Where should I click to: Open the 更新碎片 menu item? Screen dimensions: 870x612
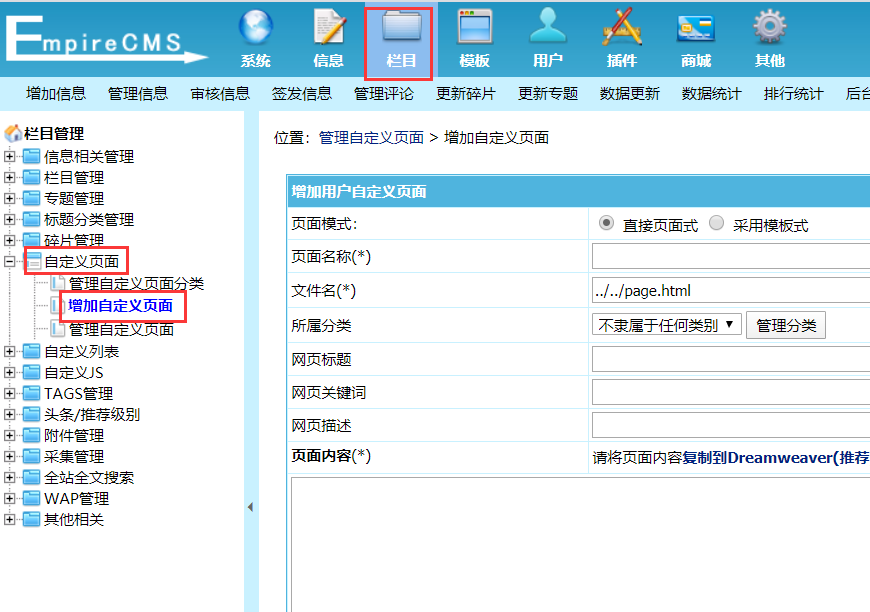[x=466, y=94]
